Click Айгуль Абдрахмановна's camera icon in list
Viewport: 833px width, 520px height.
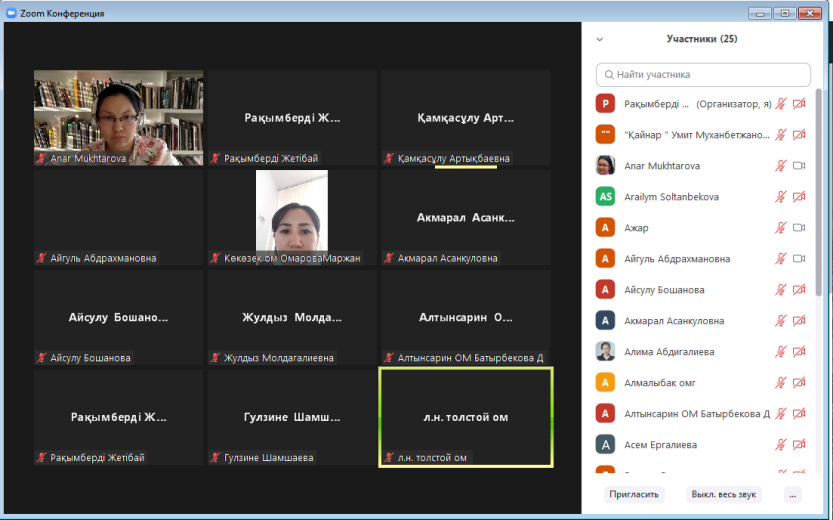(x=799, y=259)
